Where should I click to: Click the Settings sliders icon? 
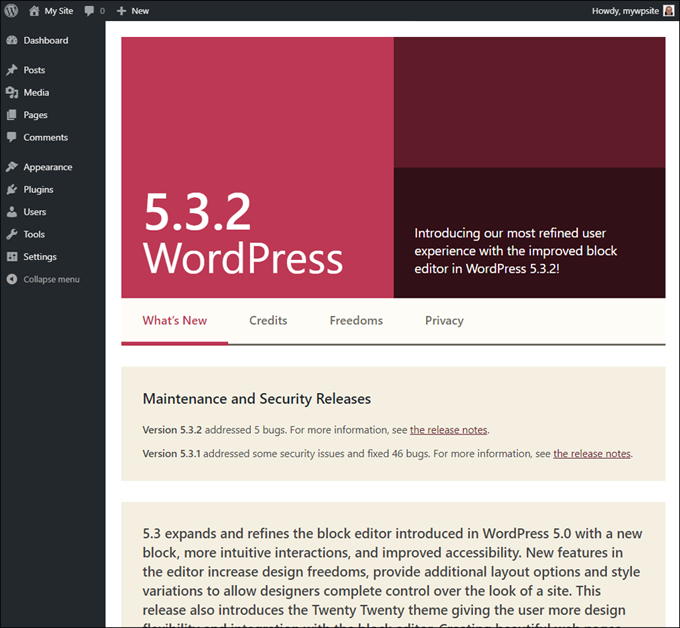12,257
